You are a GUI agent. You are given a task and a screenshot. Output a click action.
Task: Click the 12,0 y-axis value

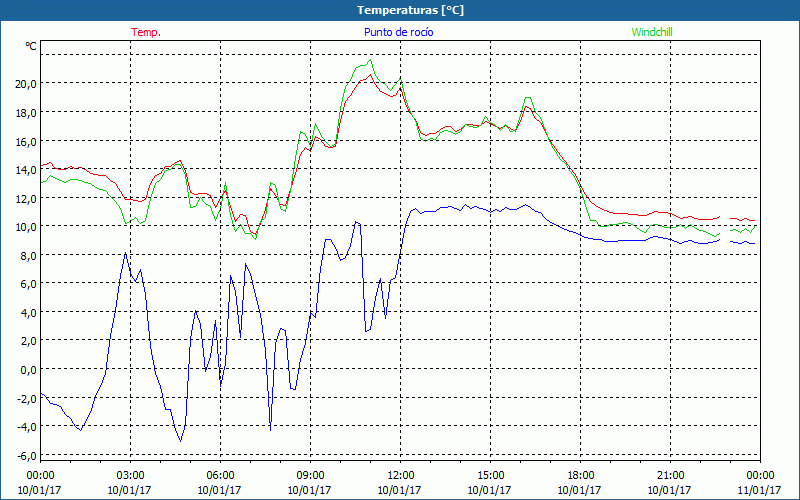click(26, 198)
